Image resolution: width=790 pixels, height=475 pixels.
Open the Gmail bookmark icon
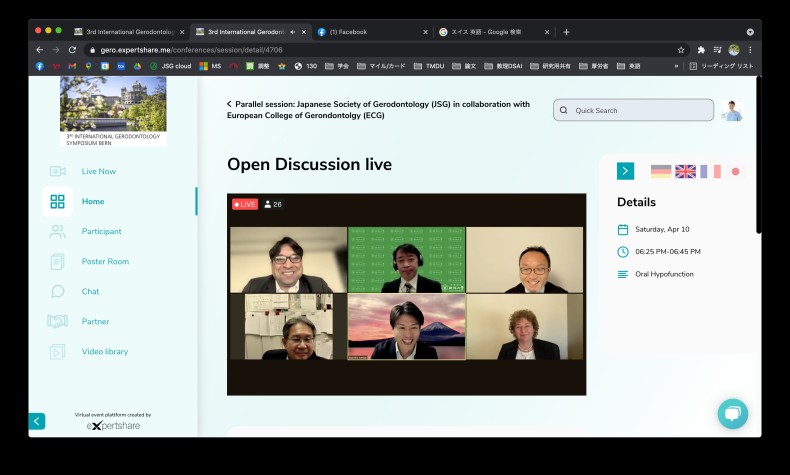coord(72,66)
